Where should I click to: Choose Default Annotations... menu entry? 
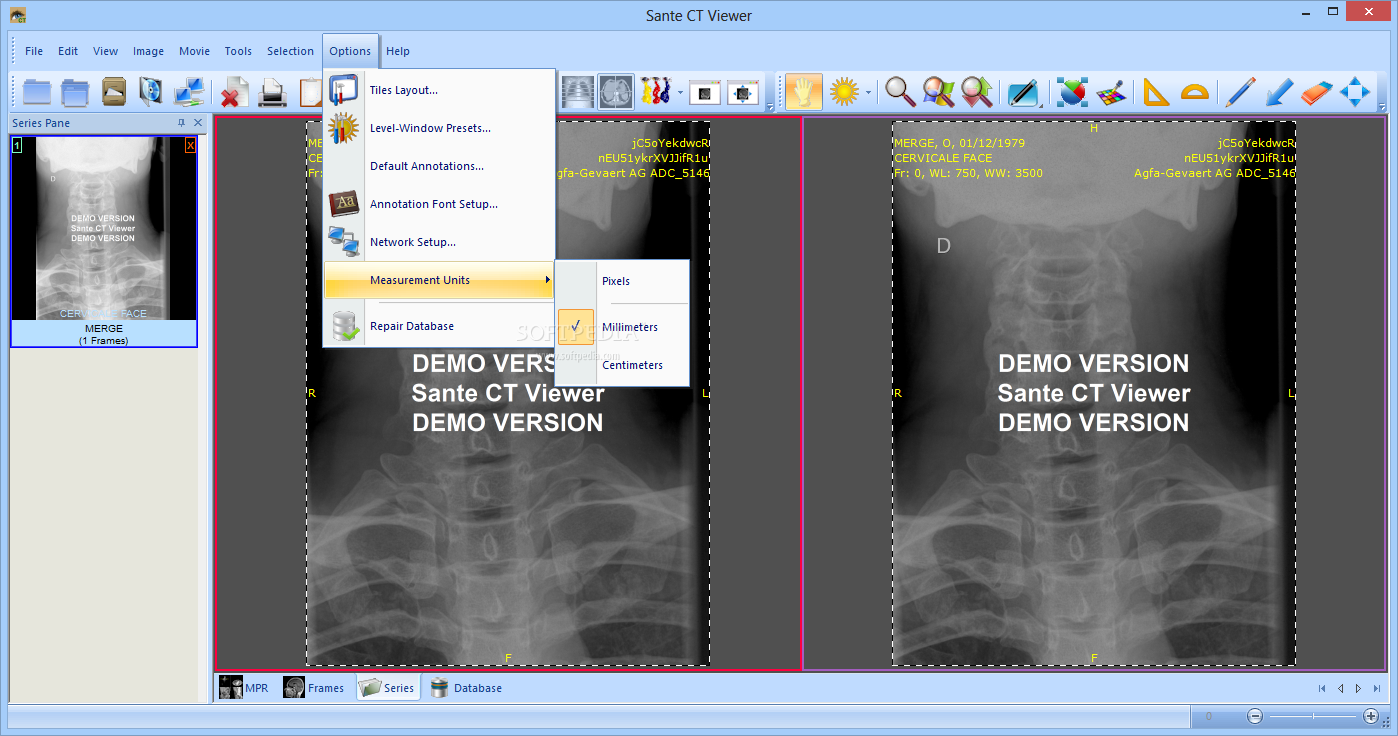[x=439, y=166]
